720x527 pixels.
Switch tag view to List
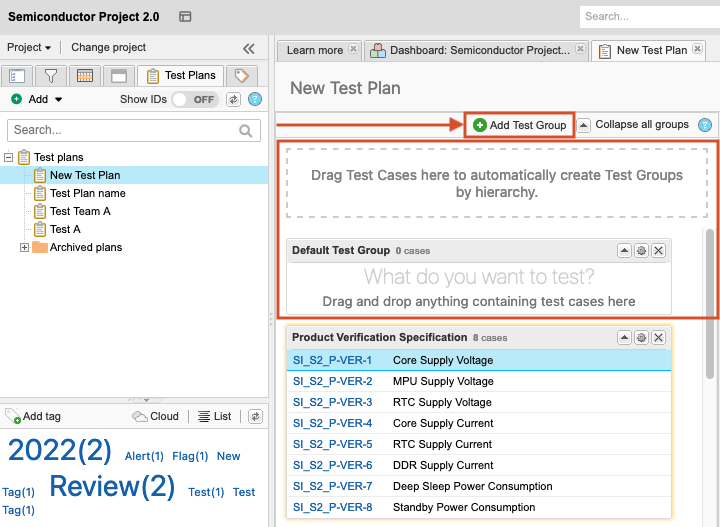[x=214, y=416]
